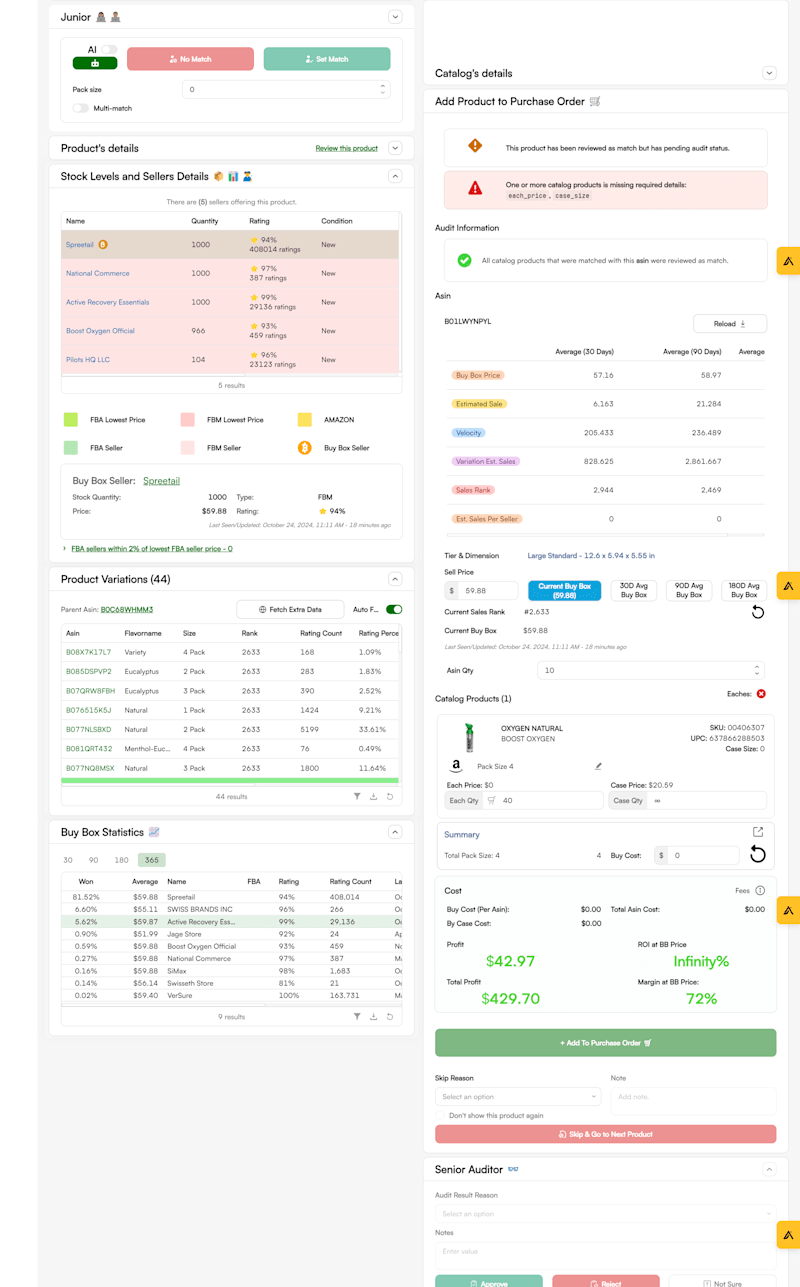This screenshot has height=1287, width=800.
Task: Toggle the AI switch
Action: [x=109, y=49]
